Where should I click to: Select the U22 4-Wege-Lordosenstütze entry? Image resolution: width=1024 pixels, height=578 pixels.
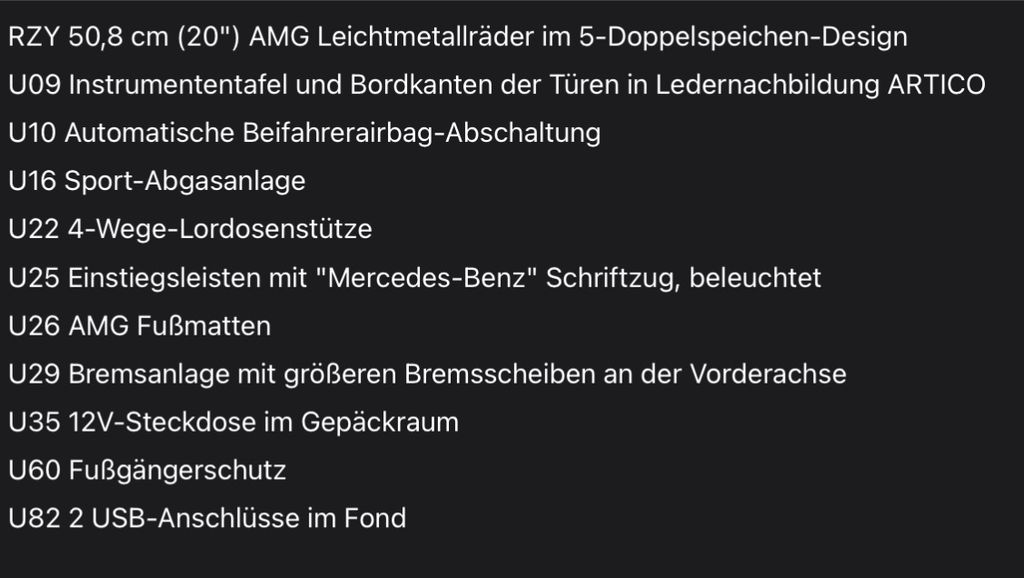[x=190, y=229]
